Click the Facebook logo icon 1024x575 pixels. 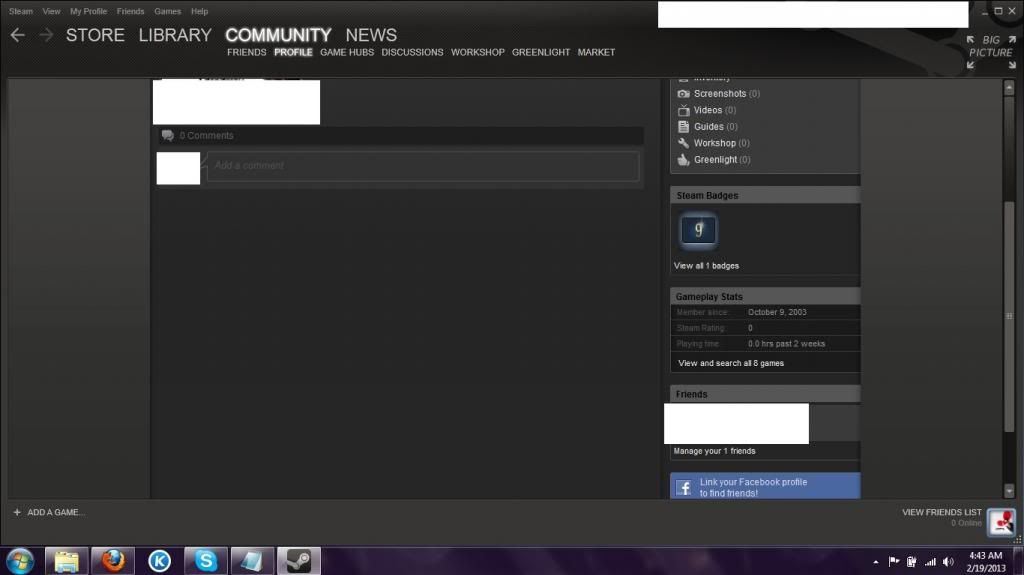[x=684, y=487]
